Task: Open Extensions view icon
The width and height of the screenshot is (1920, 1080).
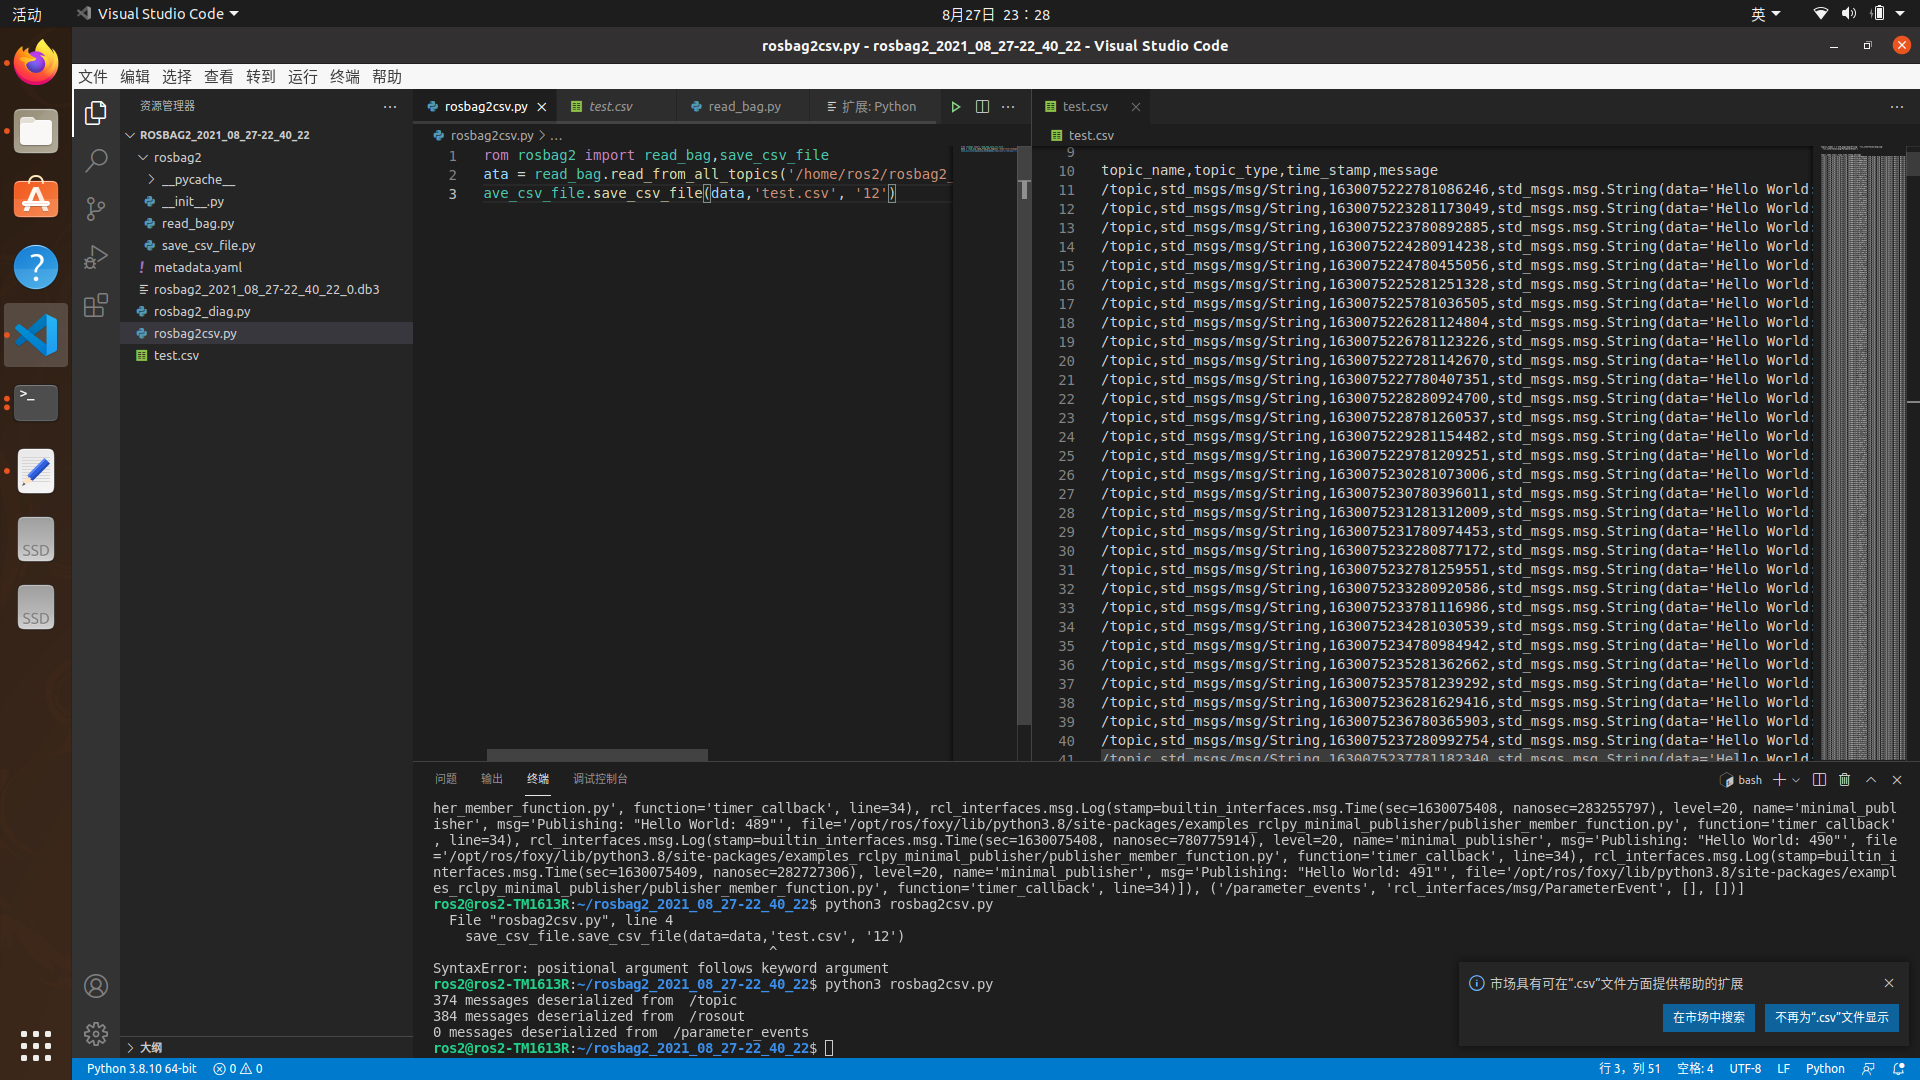Action: tap(96, 305)
